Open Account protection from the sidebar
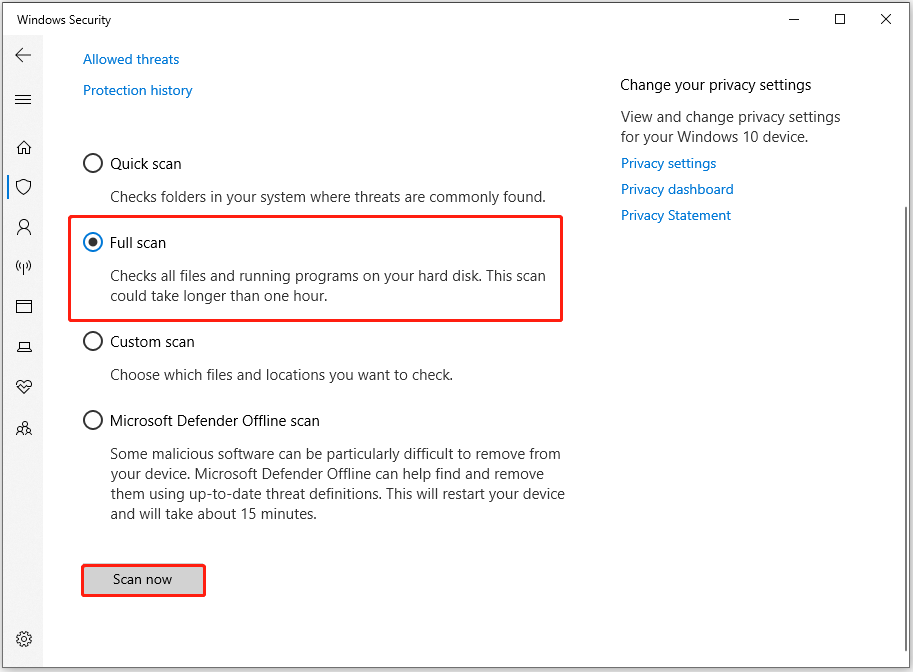913x672 pixels. 23,227
